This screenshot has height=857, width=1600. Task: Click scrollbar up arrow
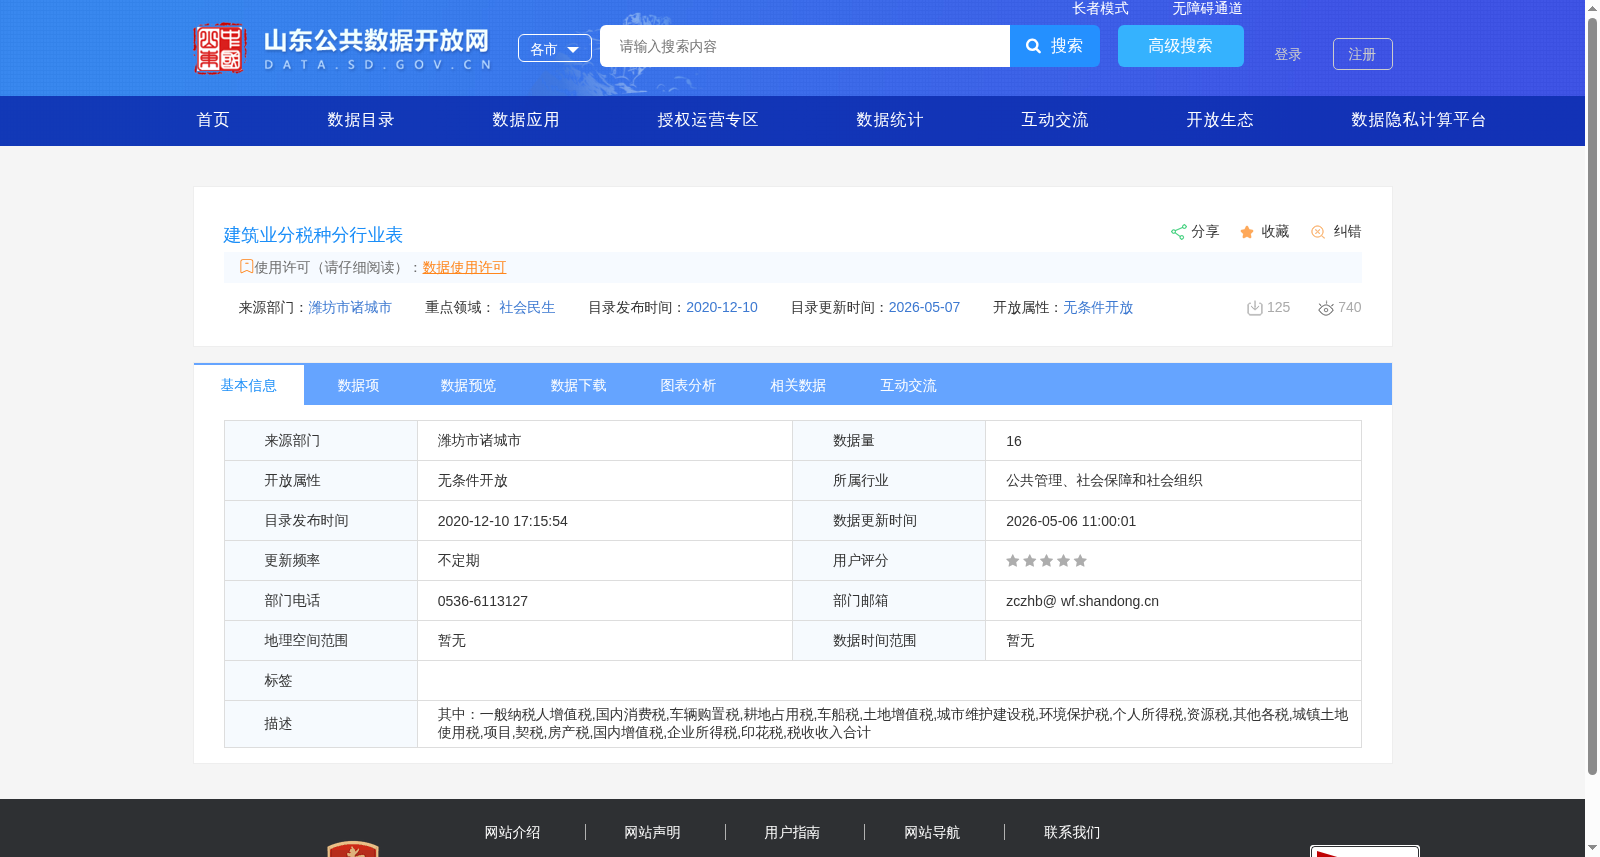(x=1592, y=8)
